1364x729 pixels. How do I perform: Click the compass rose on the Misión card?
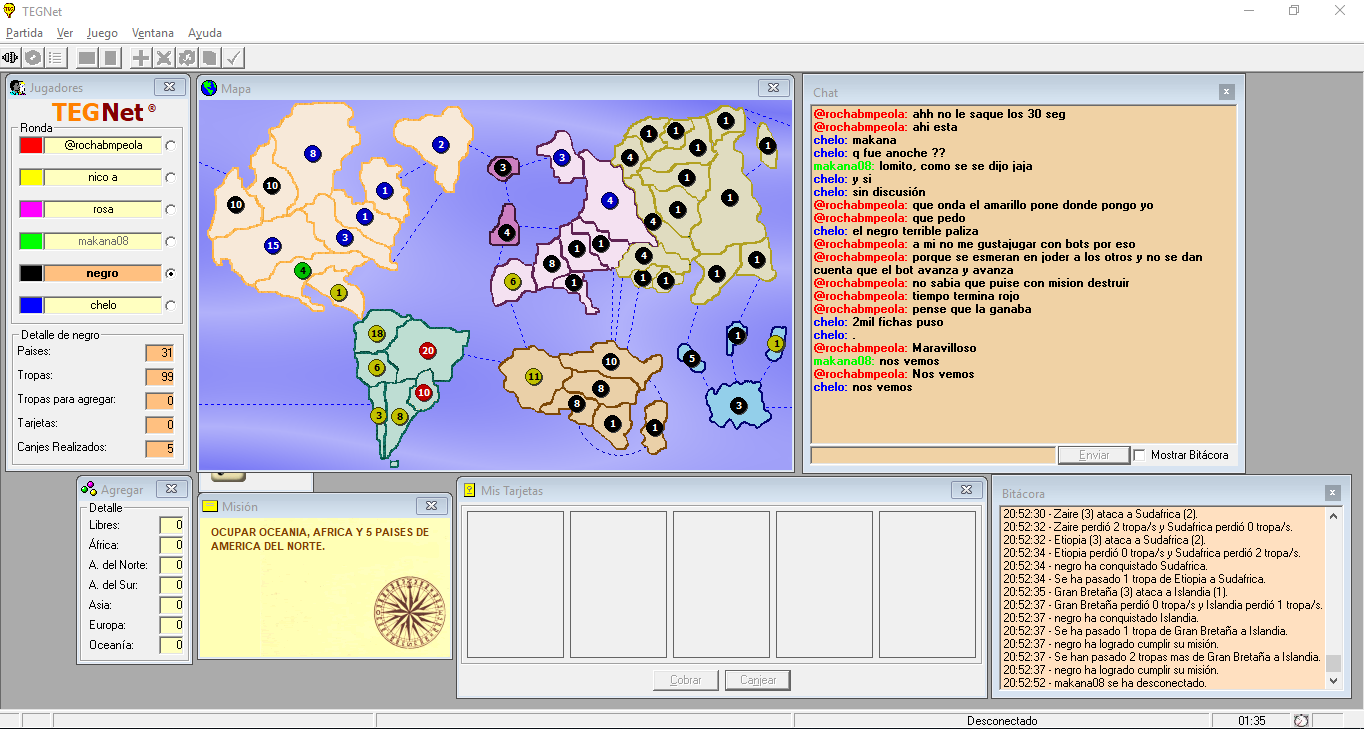tap(406, 608)
